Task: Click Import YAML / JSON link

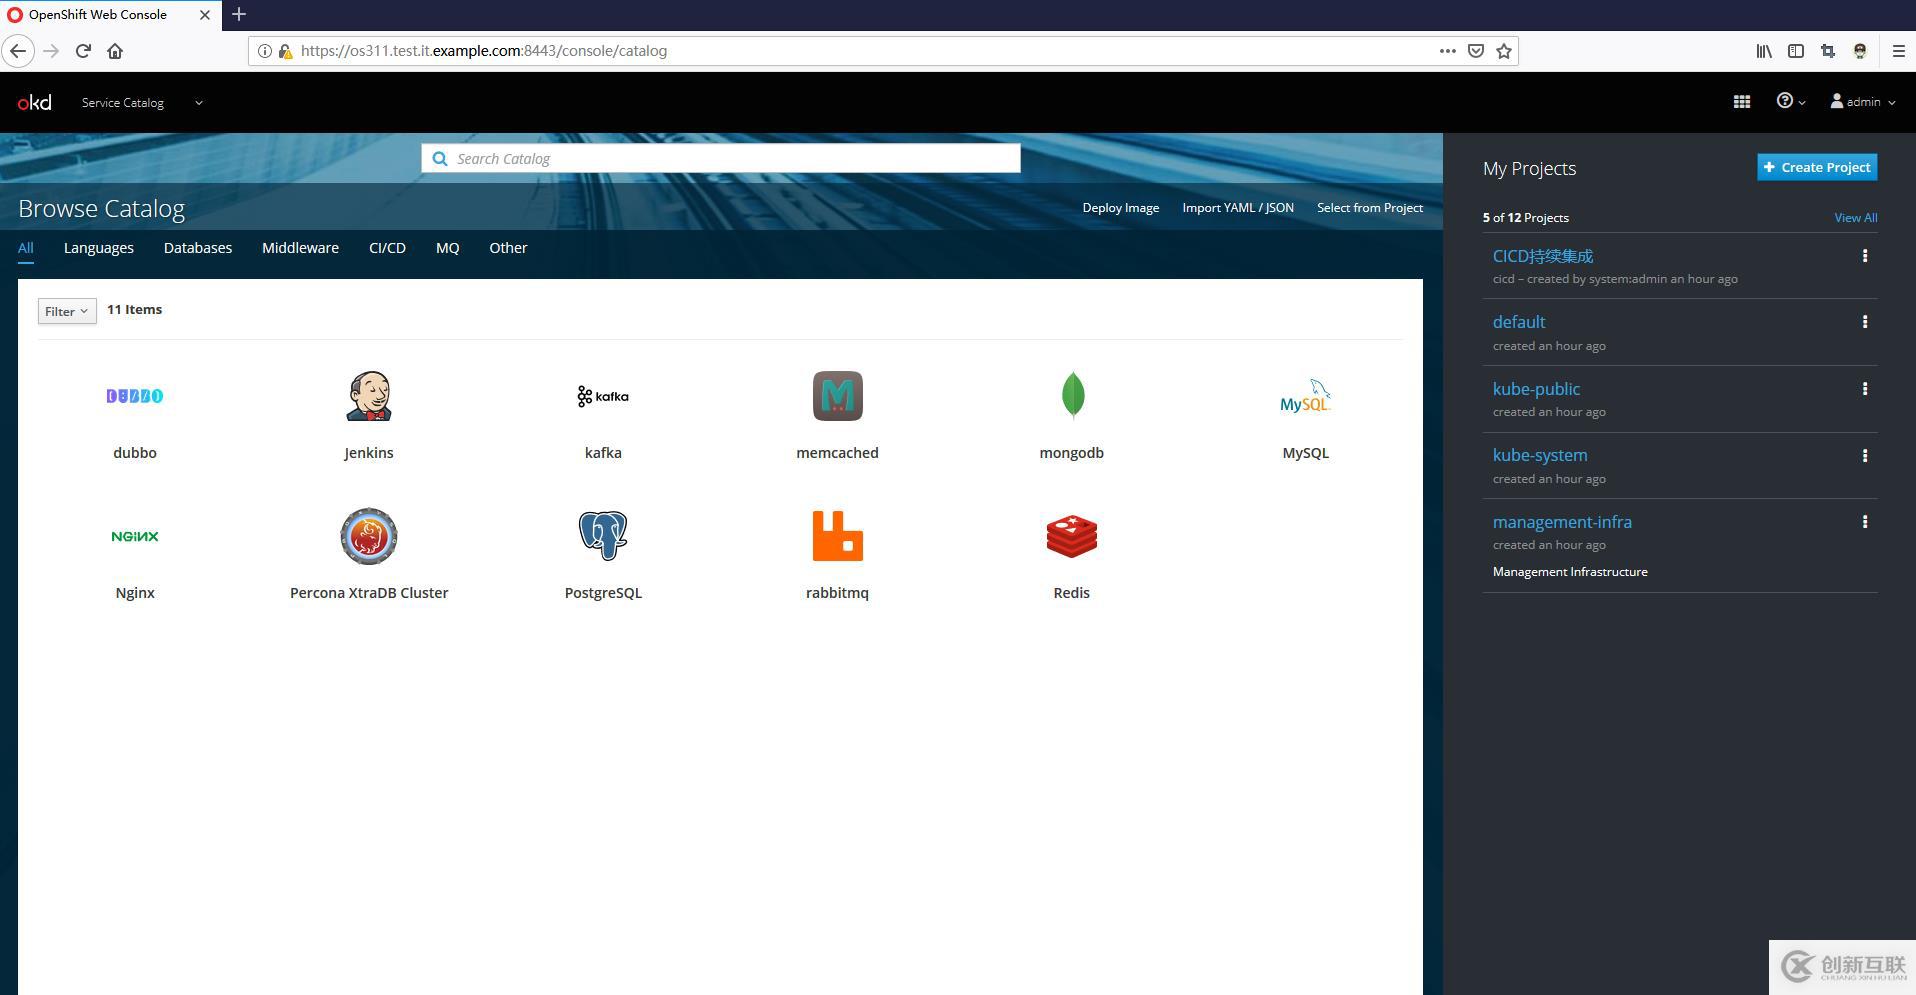Action: pyautogui.click(x=1238, y=208)
